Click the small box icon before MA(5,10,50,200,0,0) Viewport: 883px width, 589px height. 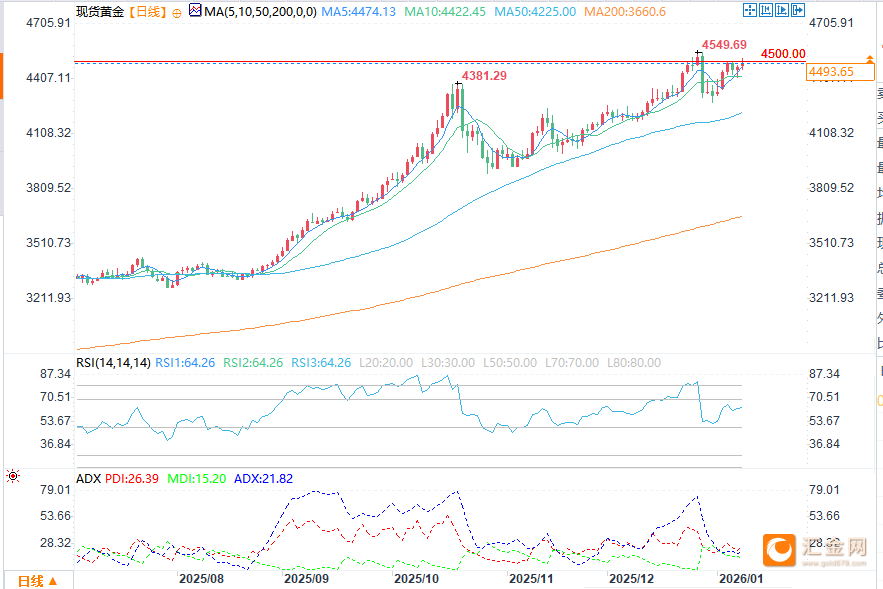[x=195, y=12]
